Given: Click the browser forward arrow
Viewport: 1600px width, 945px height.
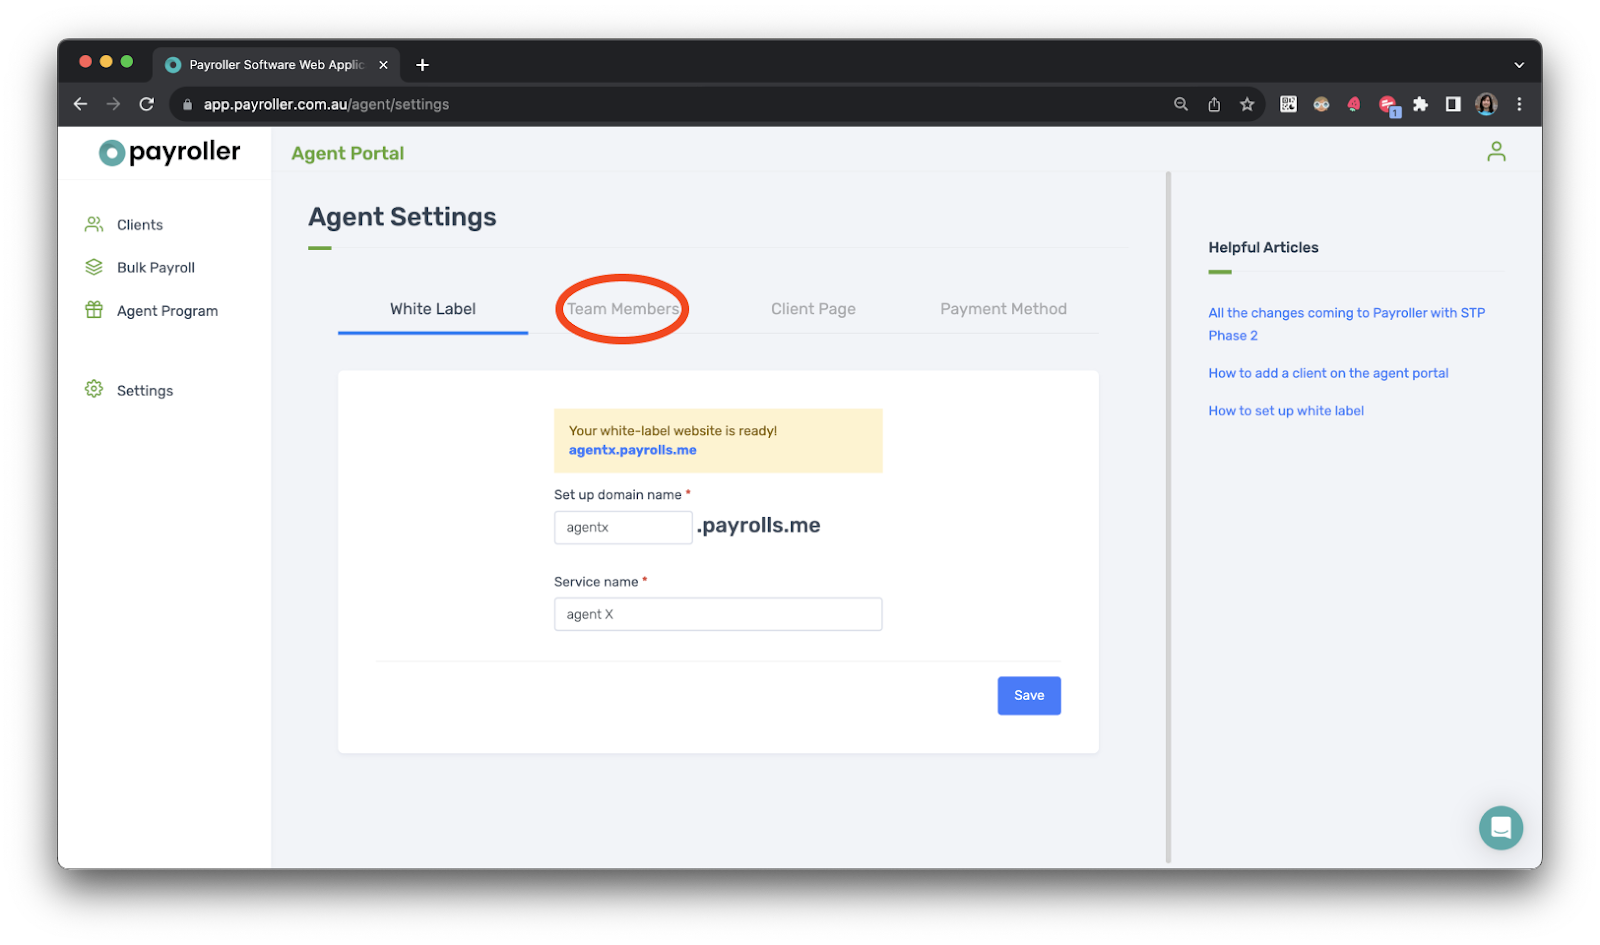Looking at the screenshot, I should pos(113,104).
